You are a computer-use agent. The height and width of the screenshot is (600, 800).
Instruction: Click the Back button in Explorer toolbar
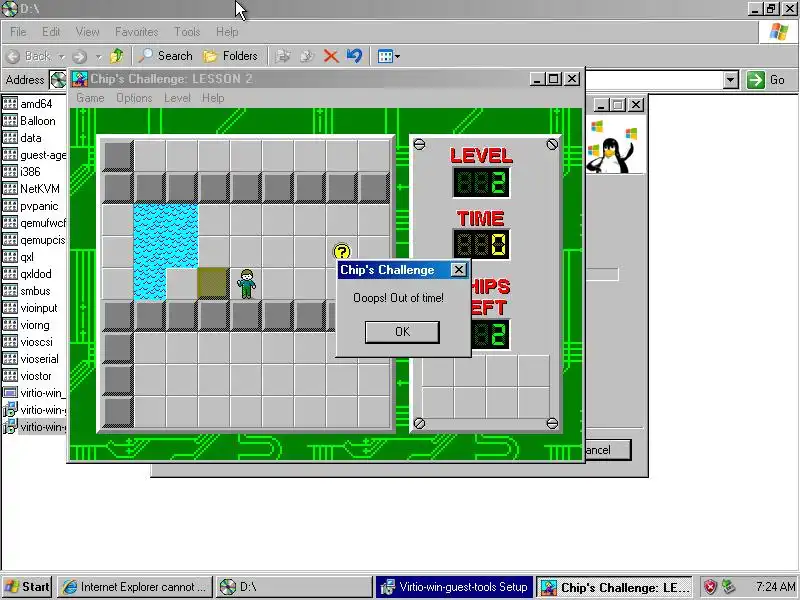point(30,56)
